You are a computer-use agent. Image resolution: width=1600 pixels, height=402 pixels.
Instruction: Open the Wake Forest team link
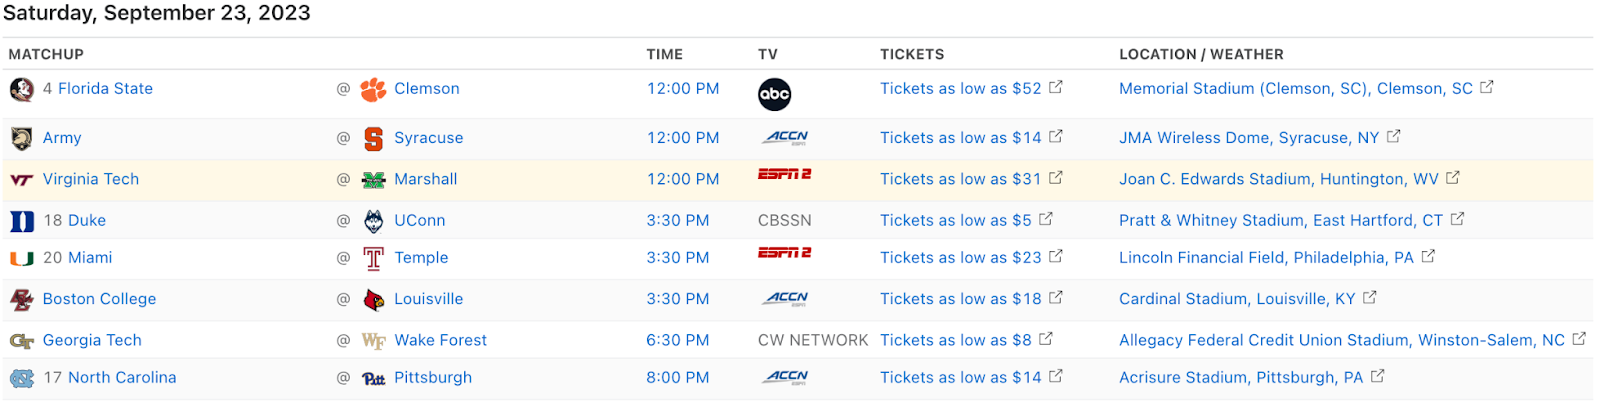click(x=440, y=340)
